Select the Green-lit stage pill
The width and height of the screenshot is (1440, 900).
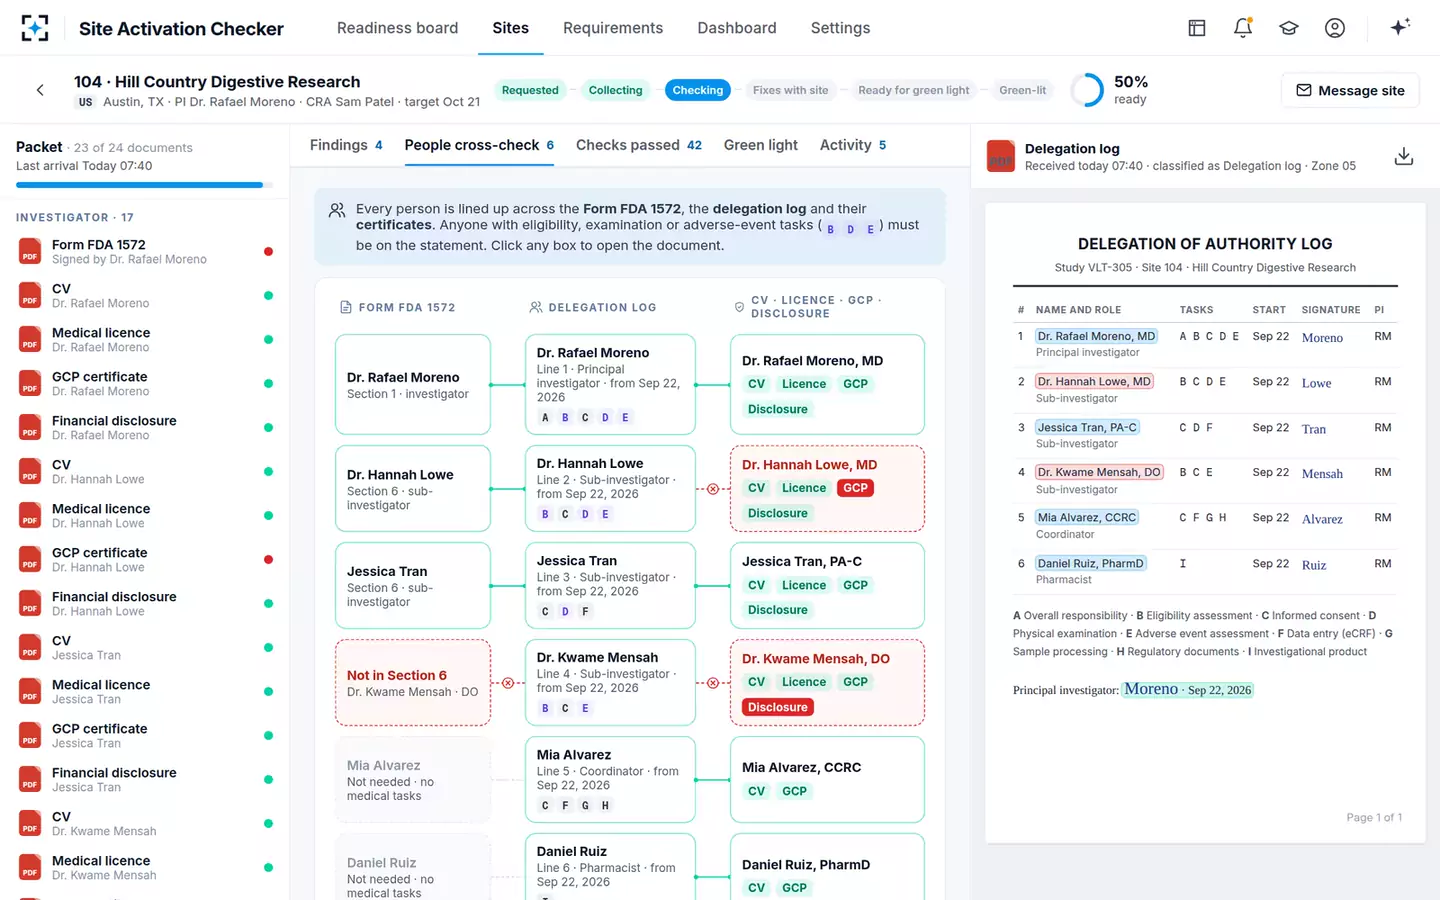coord(1023,90)
